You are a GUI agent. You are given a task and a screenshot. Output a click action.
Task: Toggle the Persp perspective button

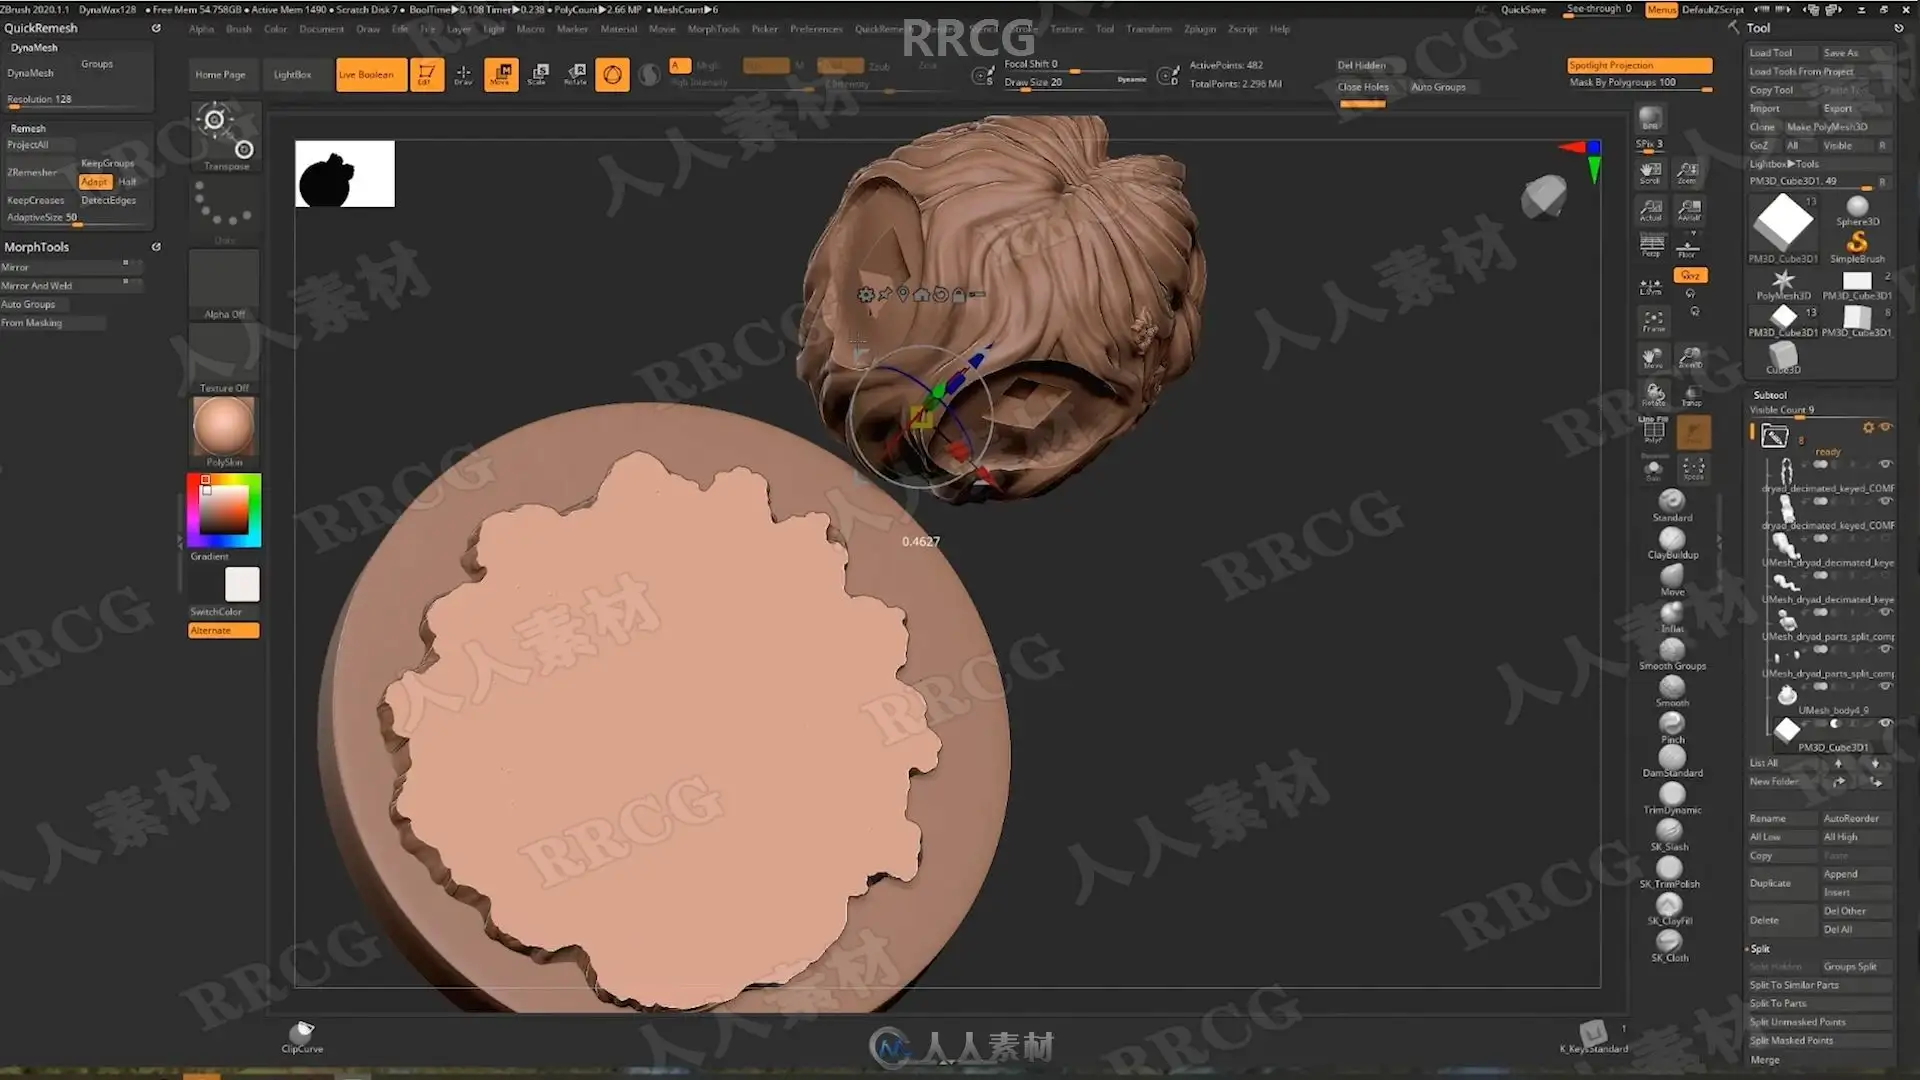click(x=1651, y=246)
